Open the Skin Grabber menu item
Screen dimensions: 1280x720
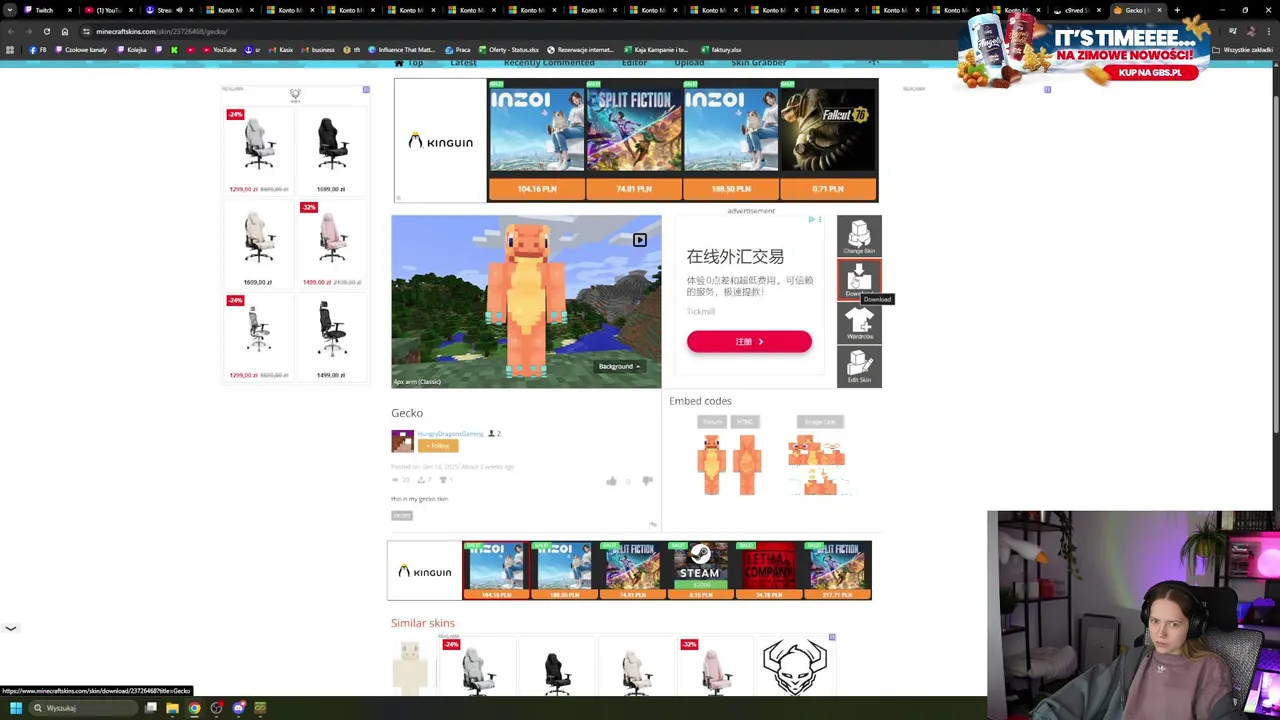[758, 63]
